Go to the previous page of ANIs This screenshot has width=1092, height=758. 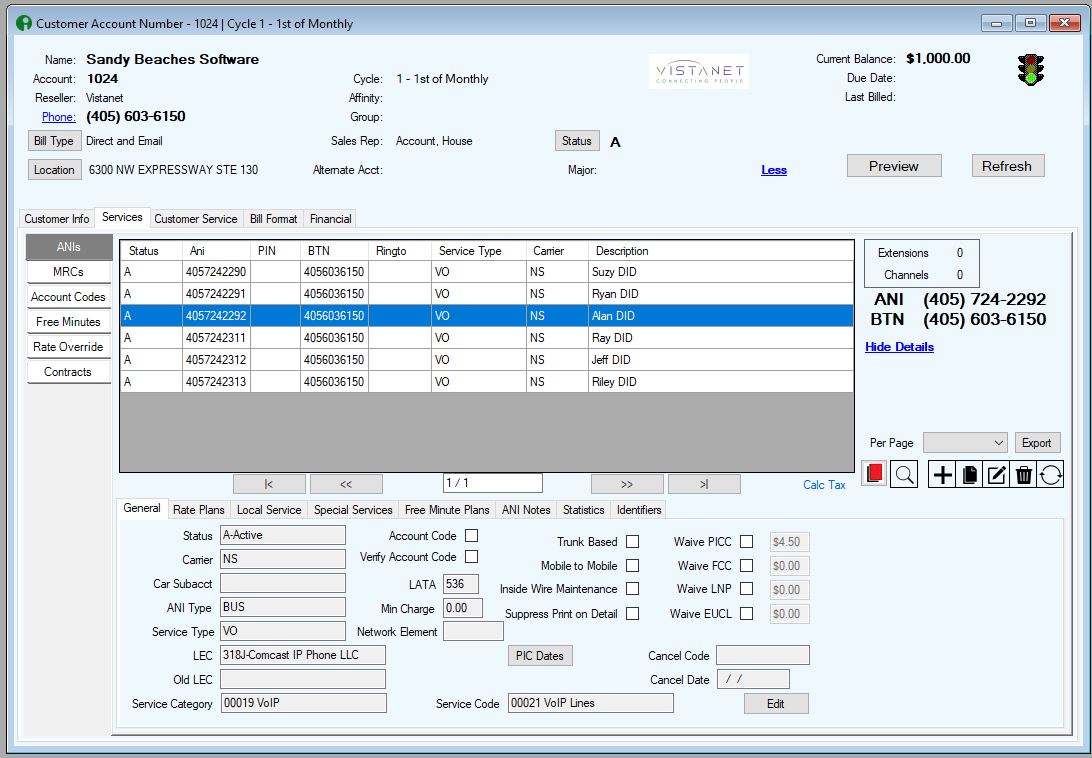point(346,484)
